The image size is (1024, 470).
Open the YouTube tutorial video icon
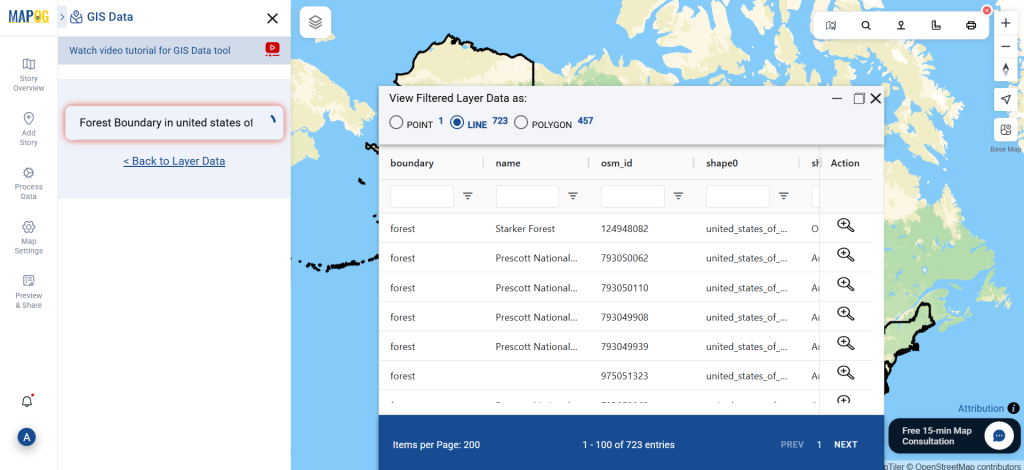click(x=272, y=49)
